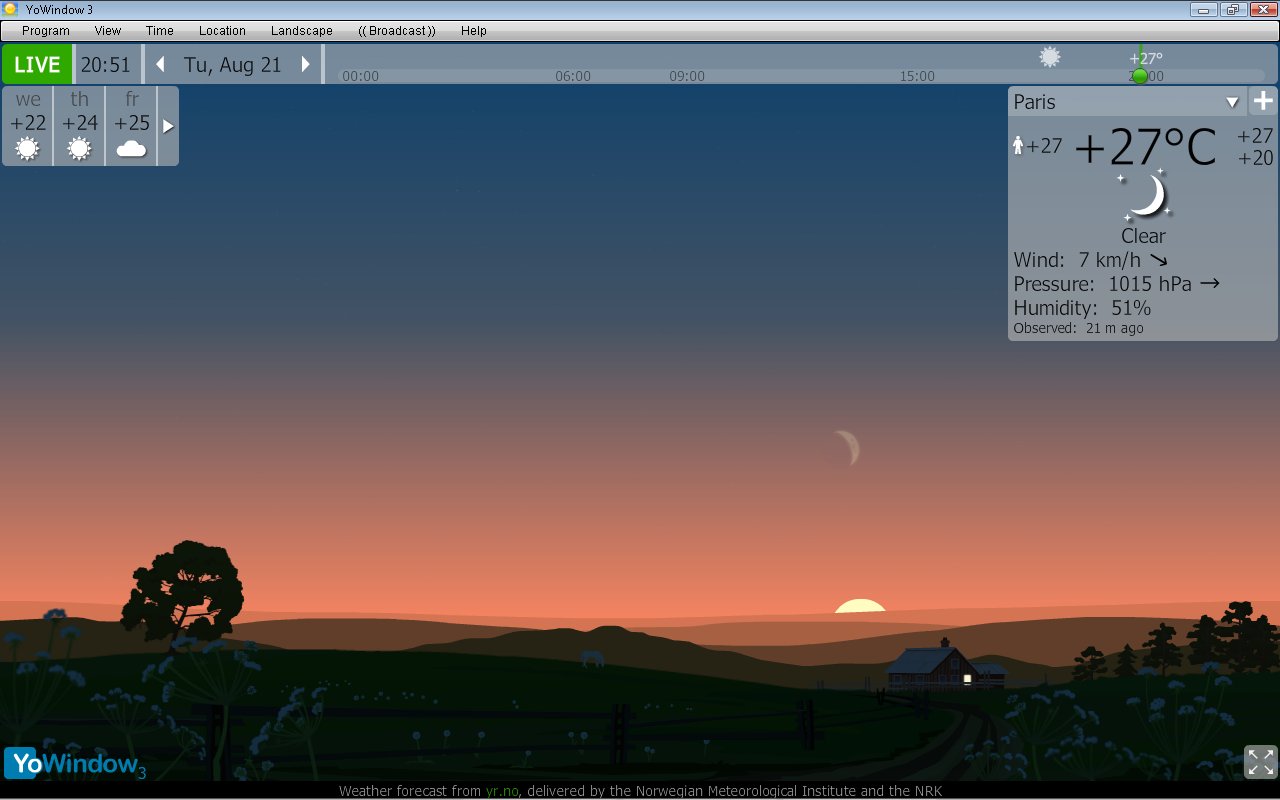The width and height of the screenshot is (1280, 800).
Task: Open the yr.no link
Action: coord(502,791)
